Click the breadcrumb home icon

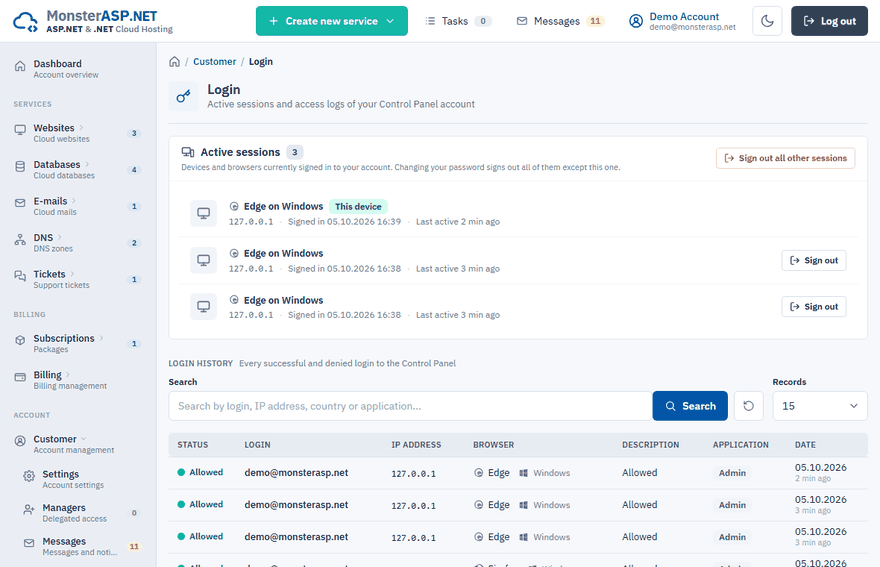pos(175,62)
